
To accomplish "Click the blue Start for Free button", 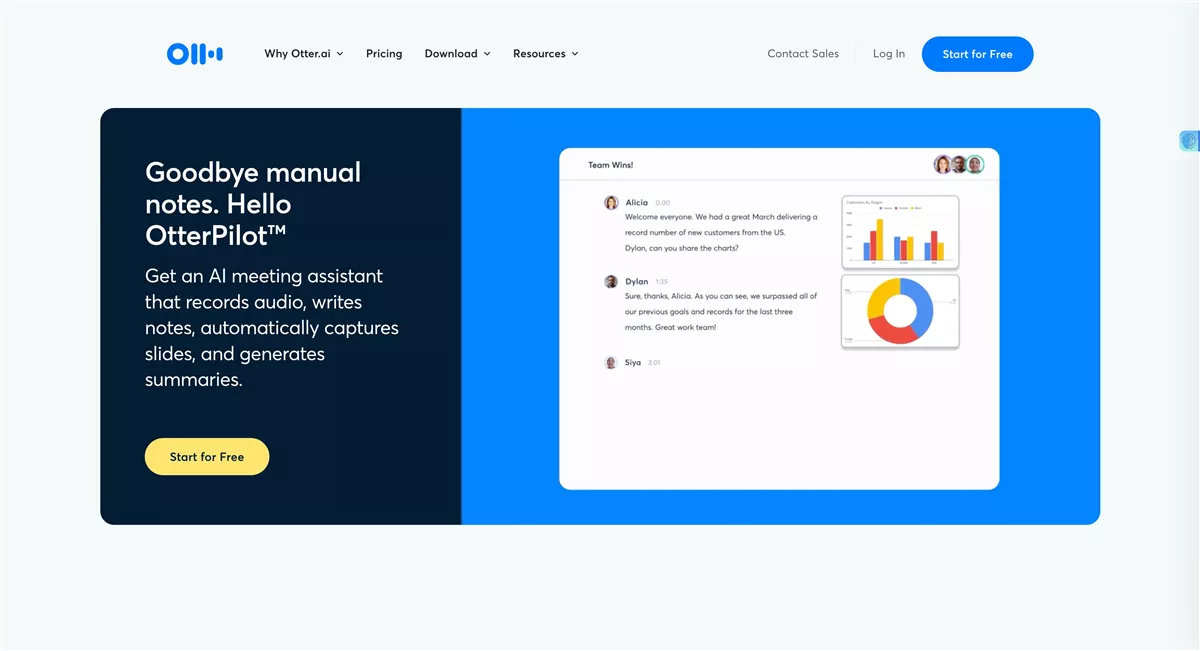I will pos(977,54).
